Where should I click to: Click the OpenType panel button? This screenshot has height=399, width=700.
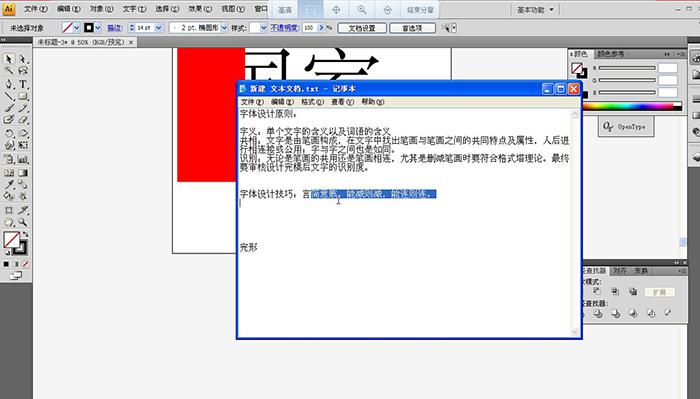point(626,127)
